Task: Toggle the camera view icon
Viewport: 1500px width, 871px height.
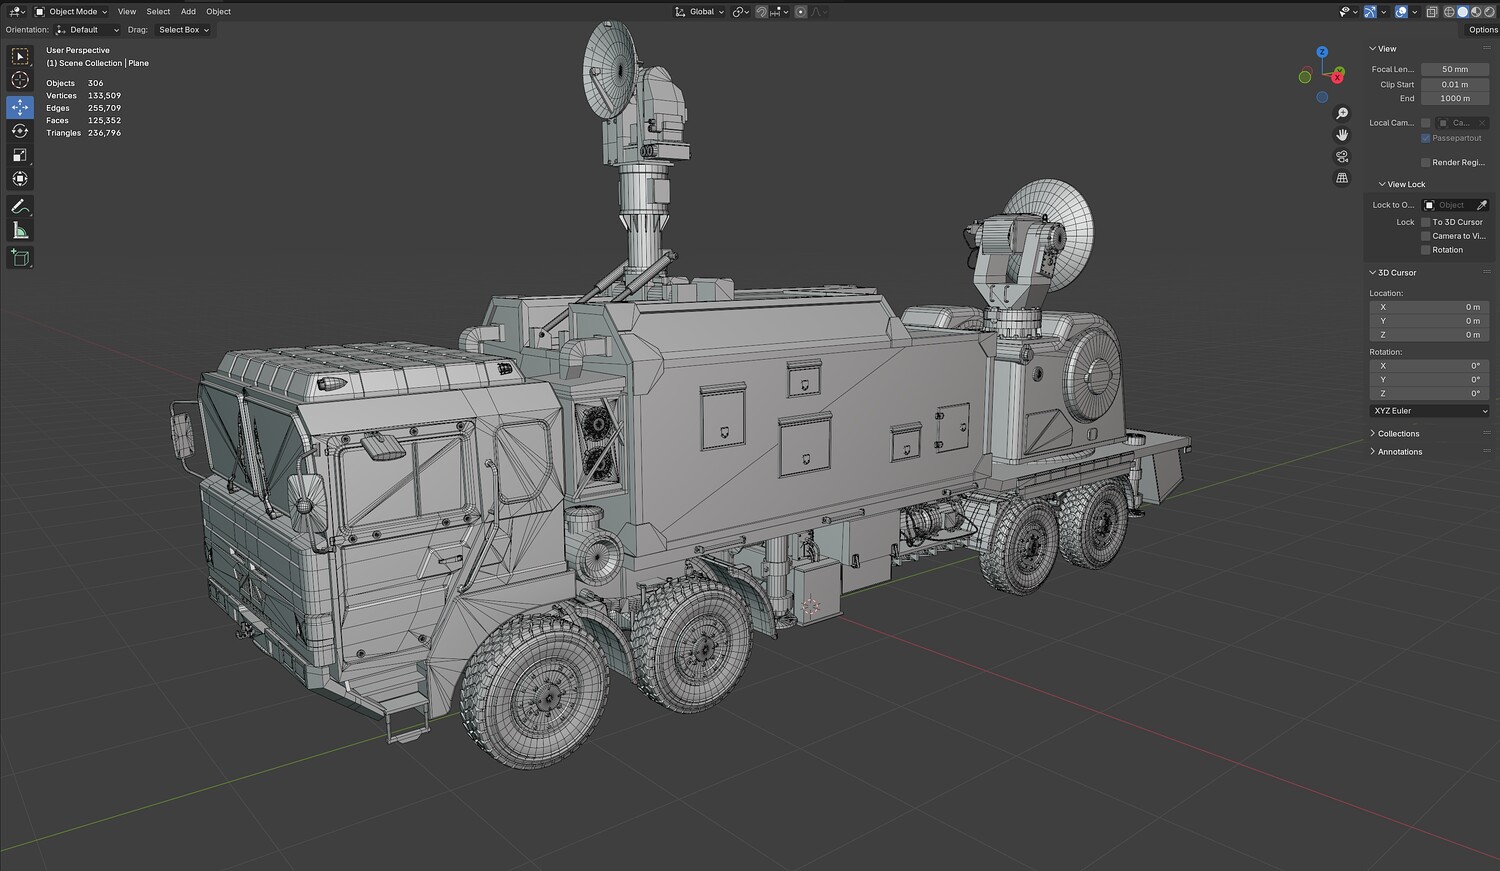Action: pyautogui.click(x=1342, y=157)
